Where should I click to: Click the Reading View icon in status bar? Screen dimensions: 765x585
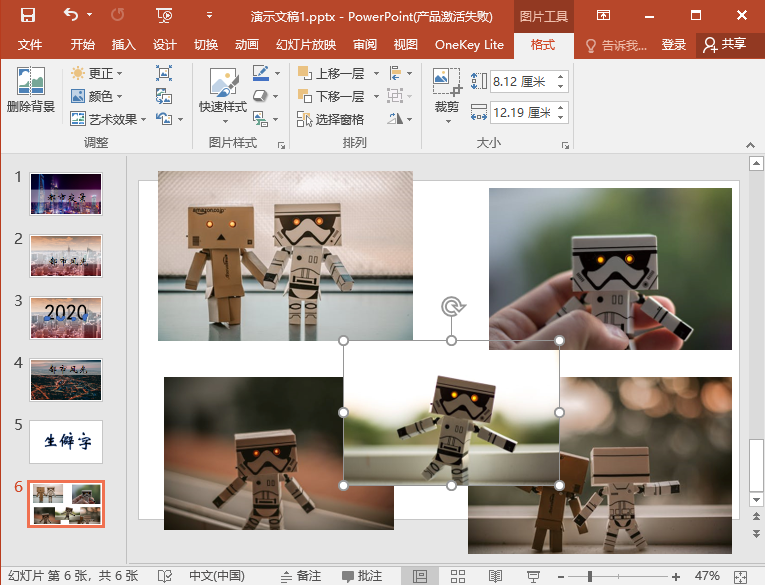click(494, 576)
